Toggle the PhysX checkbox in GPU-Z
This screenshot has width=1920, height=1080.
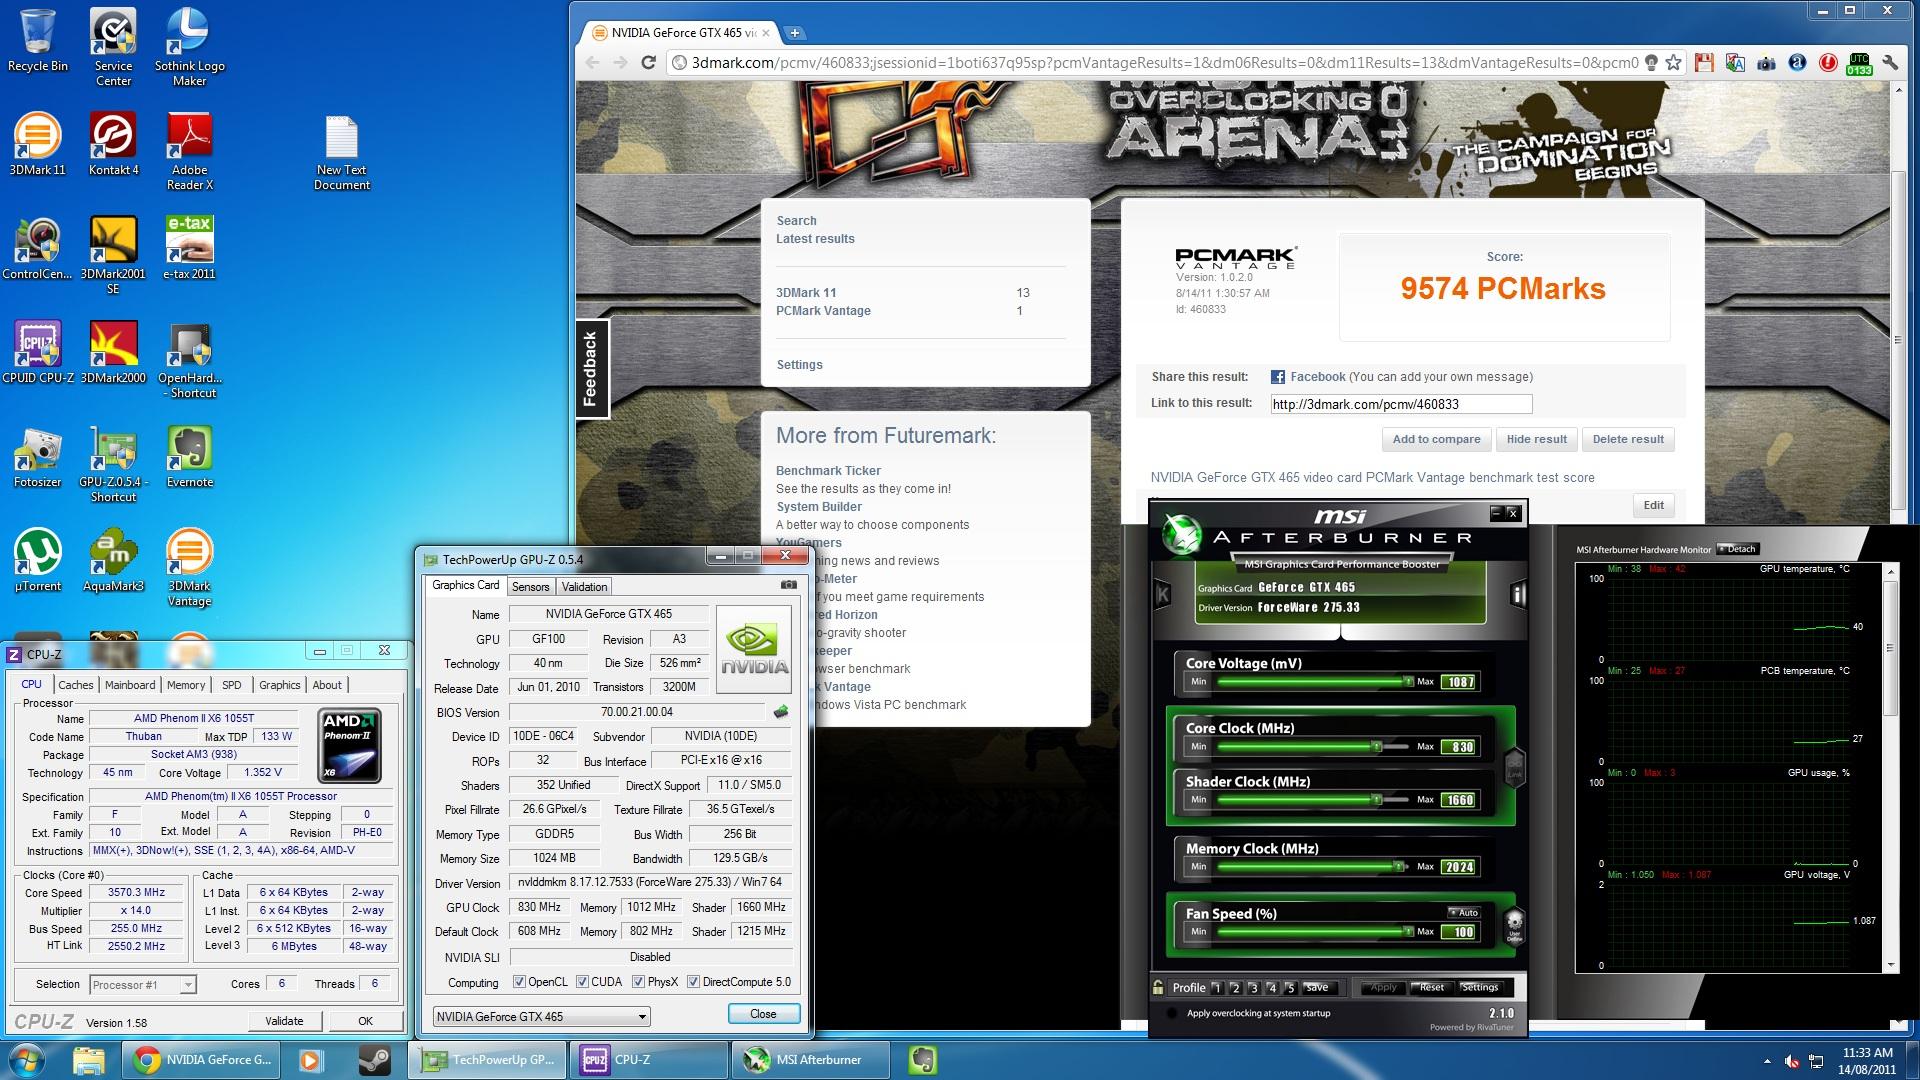coord(638,982)
